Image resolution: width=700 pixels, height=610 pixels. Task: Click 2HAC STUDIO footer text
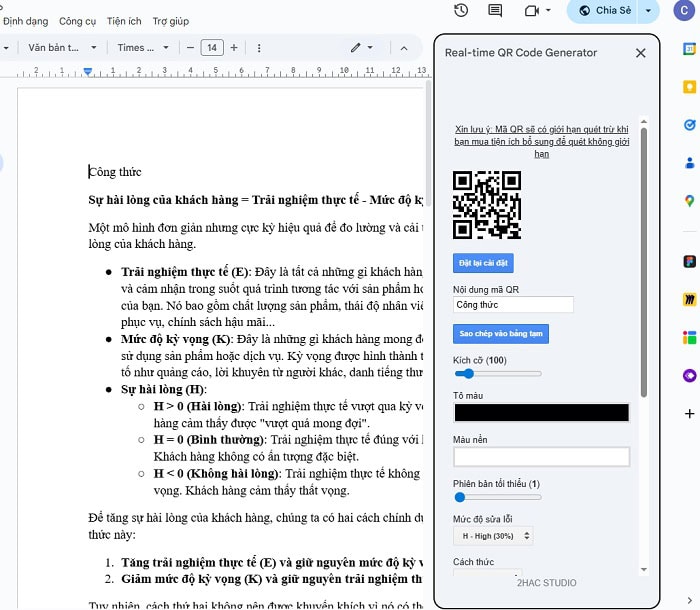click(x=546, y=583)
